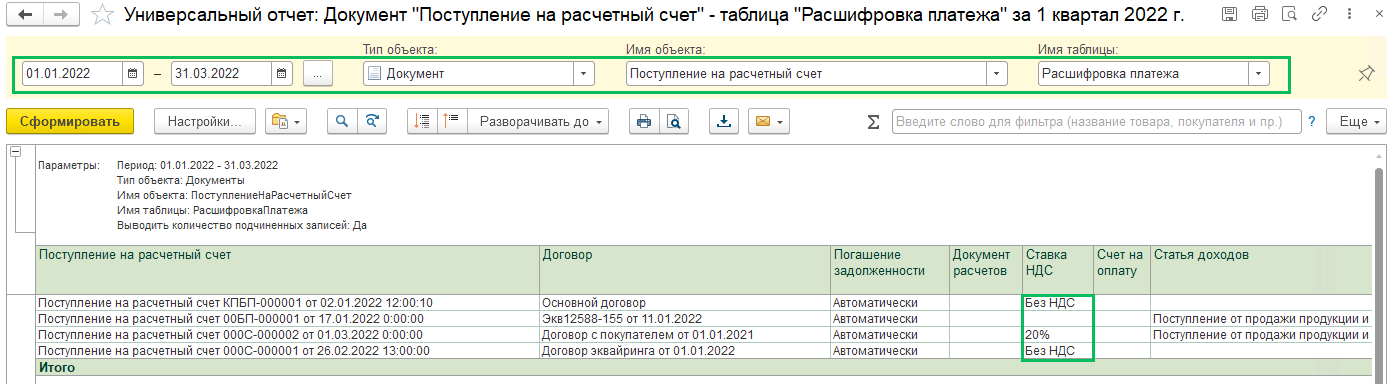Collapse the report parameters group minus box
This screenshot has height=384, width=1399.
(x=14, y=152)
